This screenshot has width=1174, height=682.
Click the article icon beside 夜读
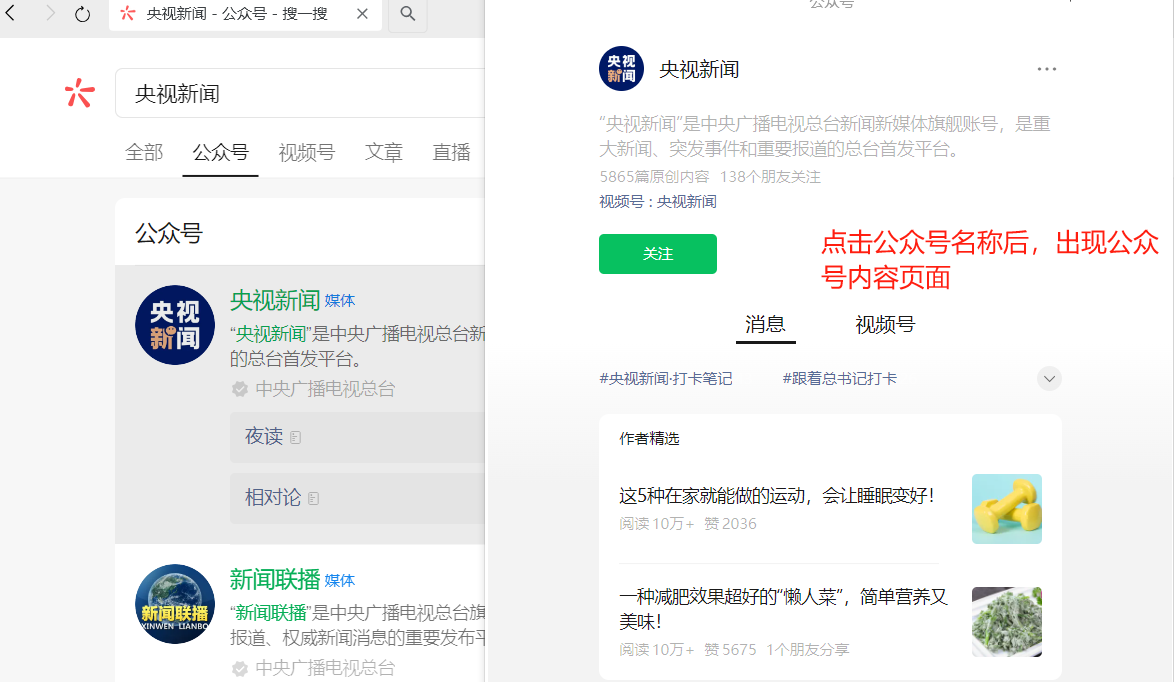pos(296,437)
